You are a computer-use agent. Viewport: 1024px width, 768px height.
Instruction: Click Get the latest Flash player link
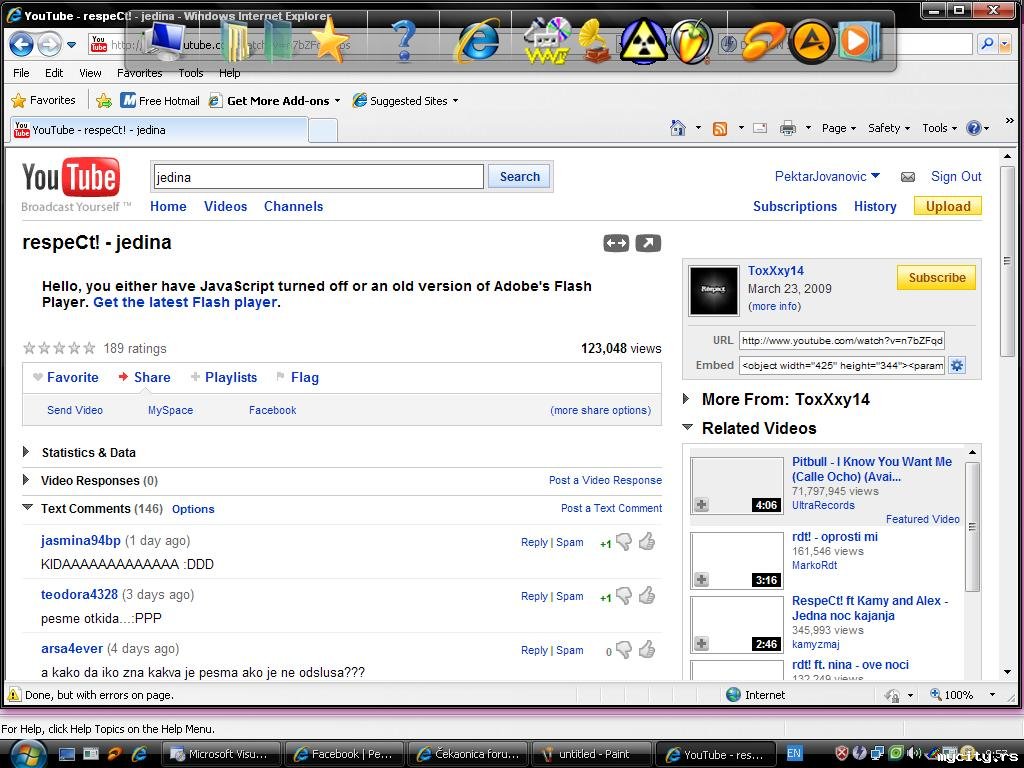(x=185, y=302)
